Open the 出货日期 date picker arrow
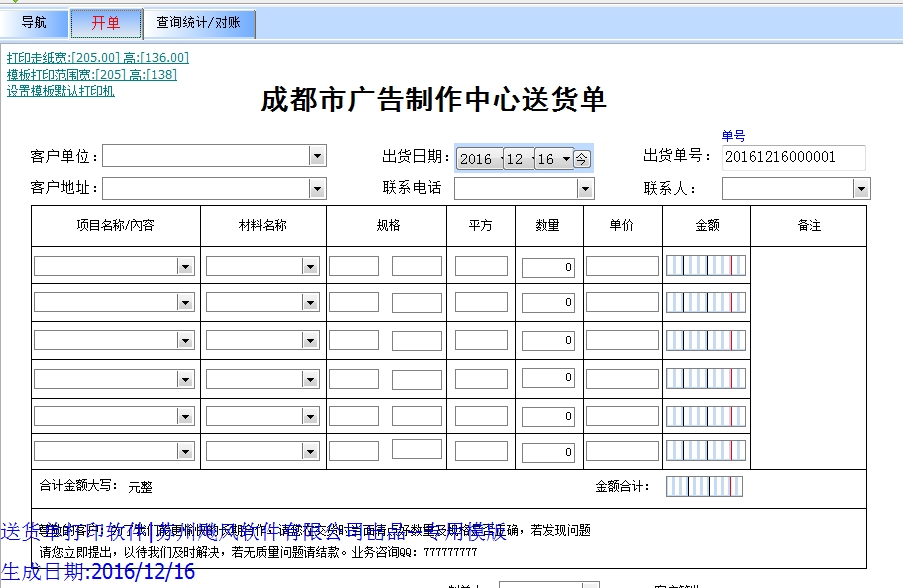The image size is (903, 588). (567, 158)
